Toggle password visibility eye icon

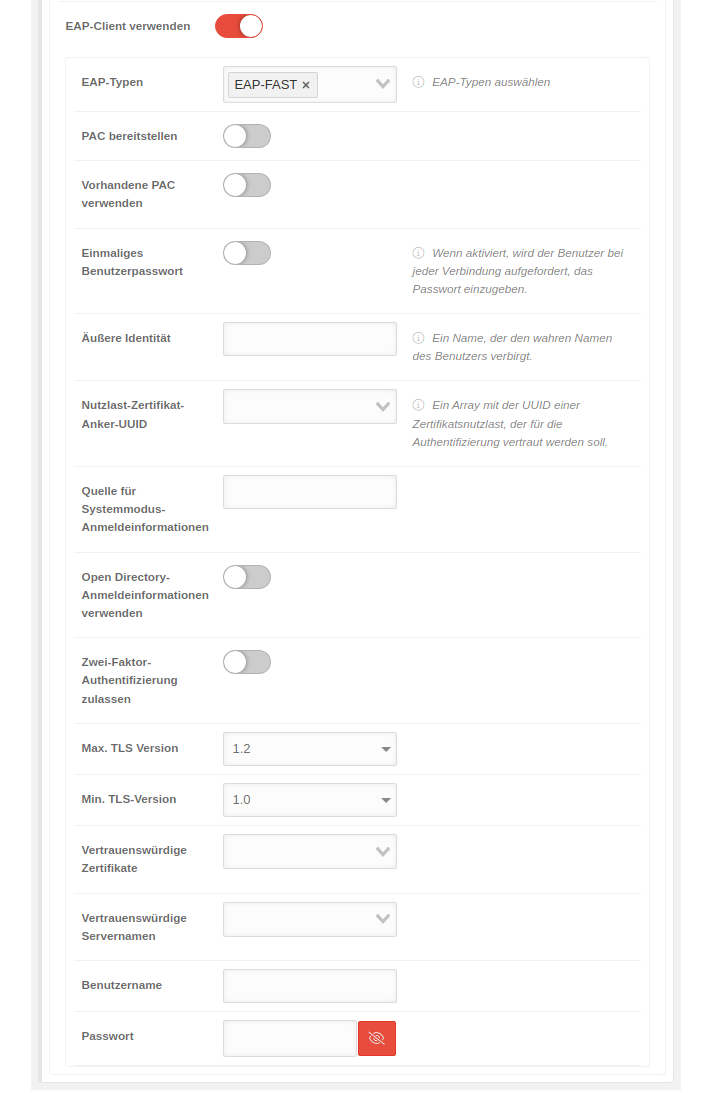[377, 1038]
